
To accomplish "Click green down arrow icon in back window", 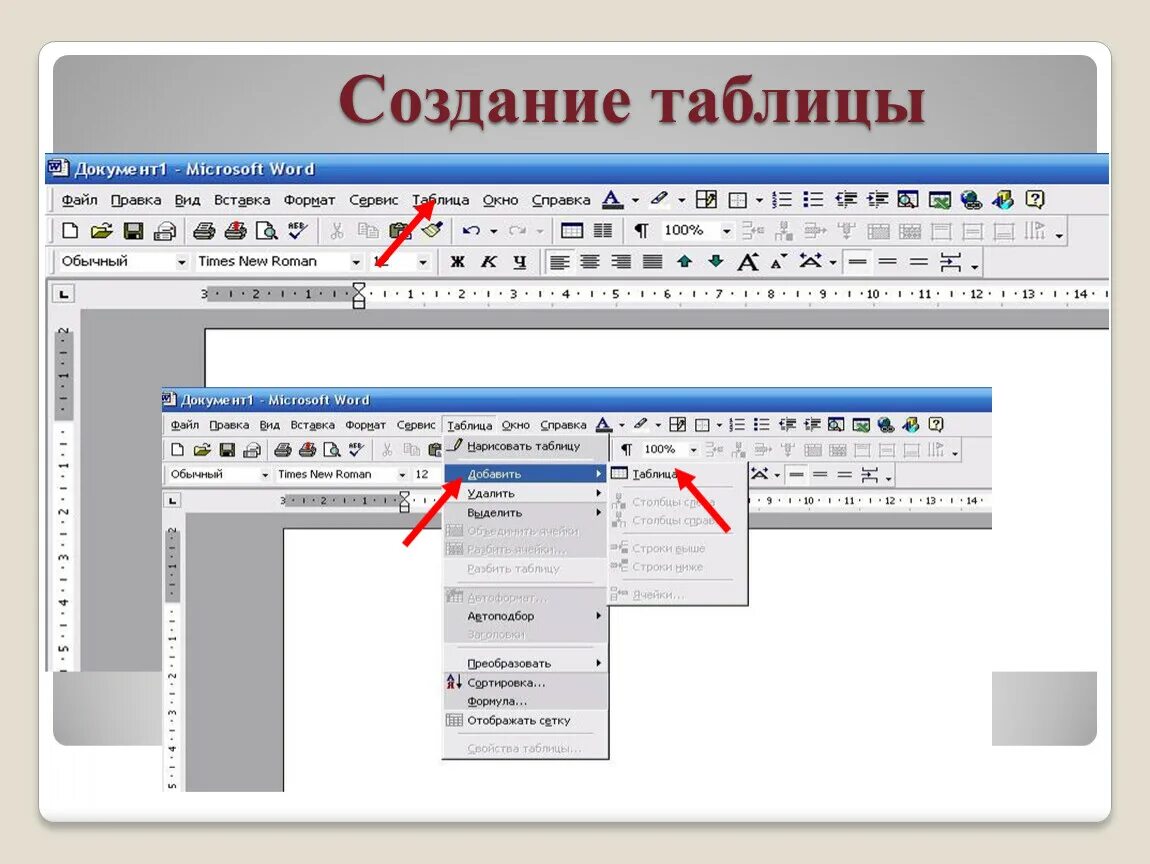I will point(716,261).
